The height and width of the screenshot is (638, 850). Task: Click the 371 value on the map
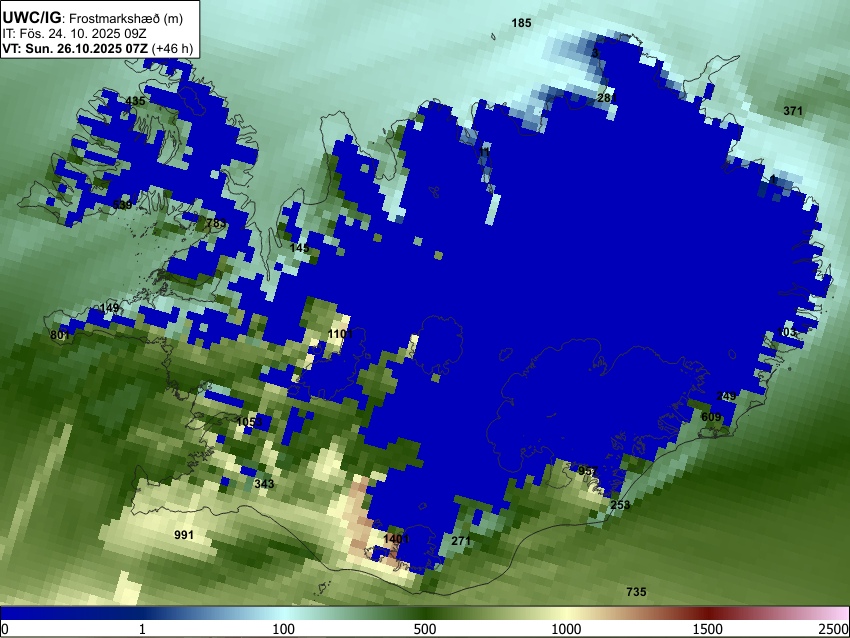pyautogui.click(x=793, y=111)
